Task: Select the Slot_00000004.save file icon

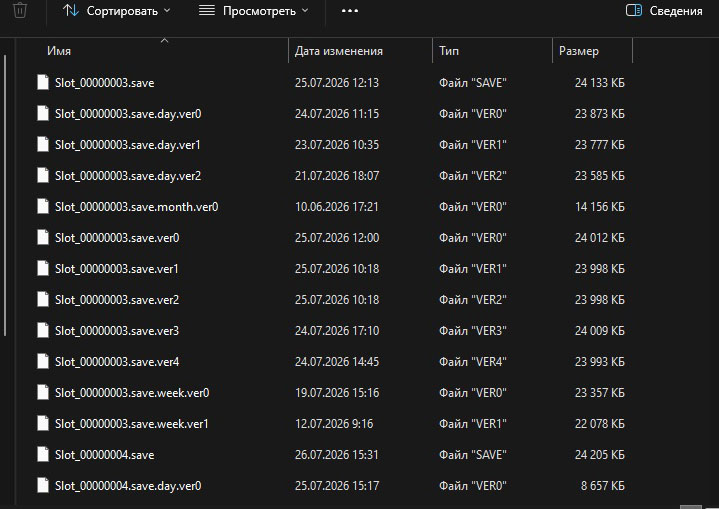Action: tap(43, 454)
